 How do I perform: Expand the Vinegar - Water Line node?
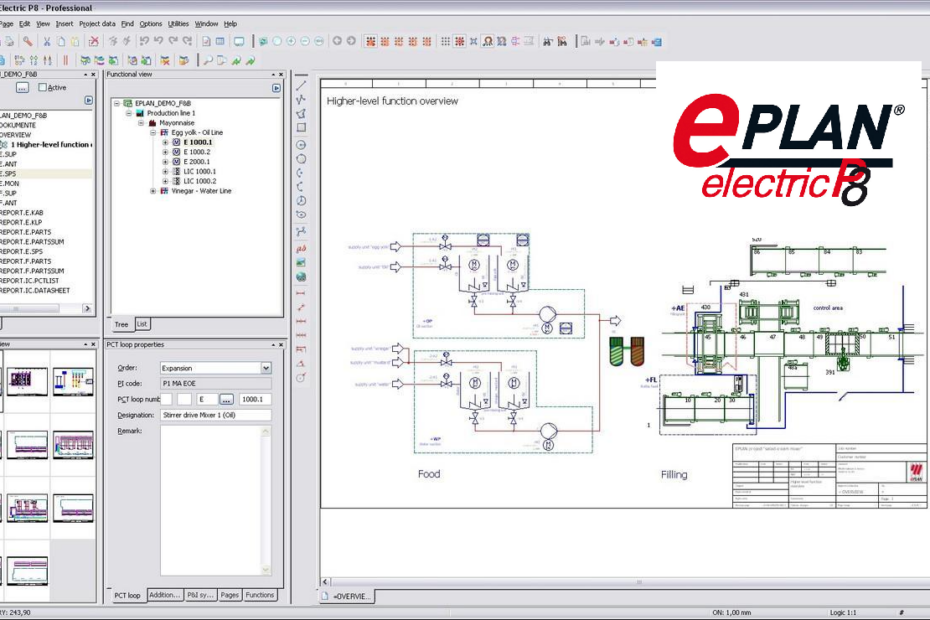coord(153,191)
